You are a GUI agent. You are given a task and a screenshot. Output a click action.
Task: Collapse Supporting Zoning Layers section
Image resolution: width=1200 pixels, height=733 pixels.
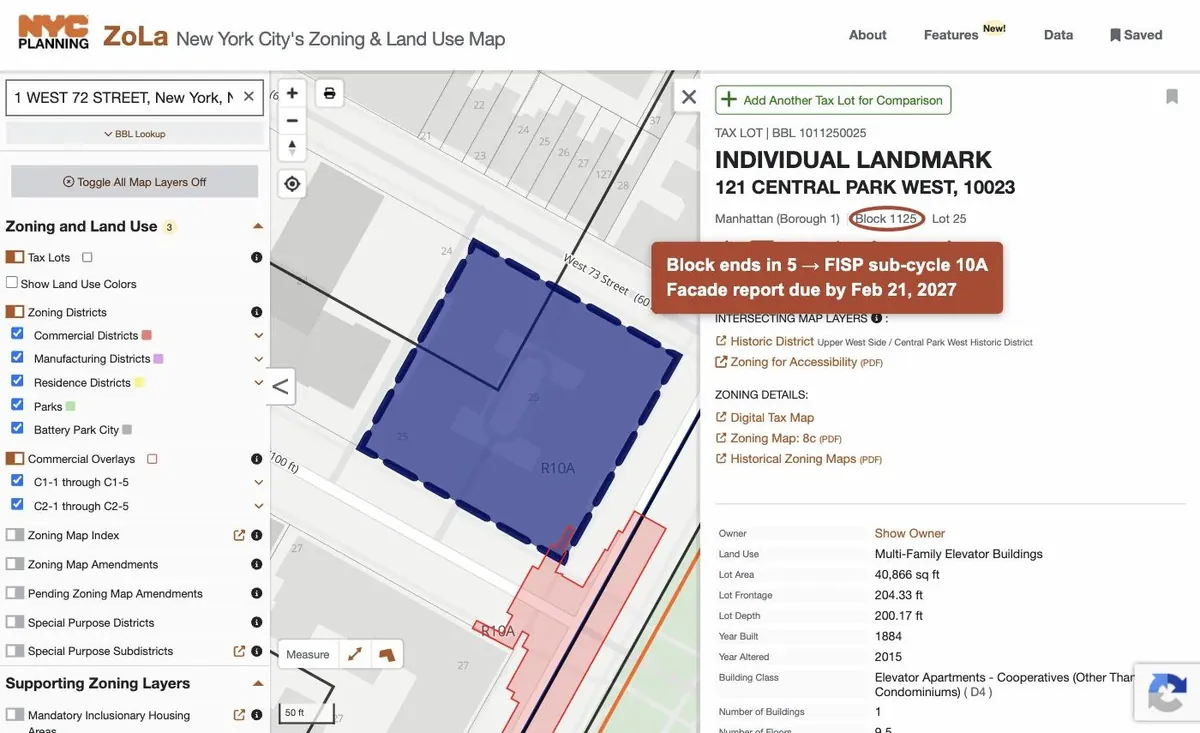[258, 683]
